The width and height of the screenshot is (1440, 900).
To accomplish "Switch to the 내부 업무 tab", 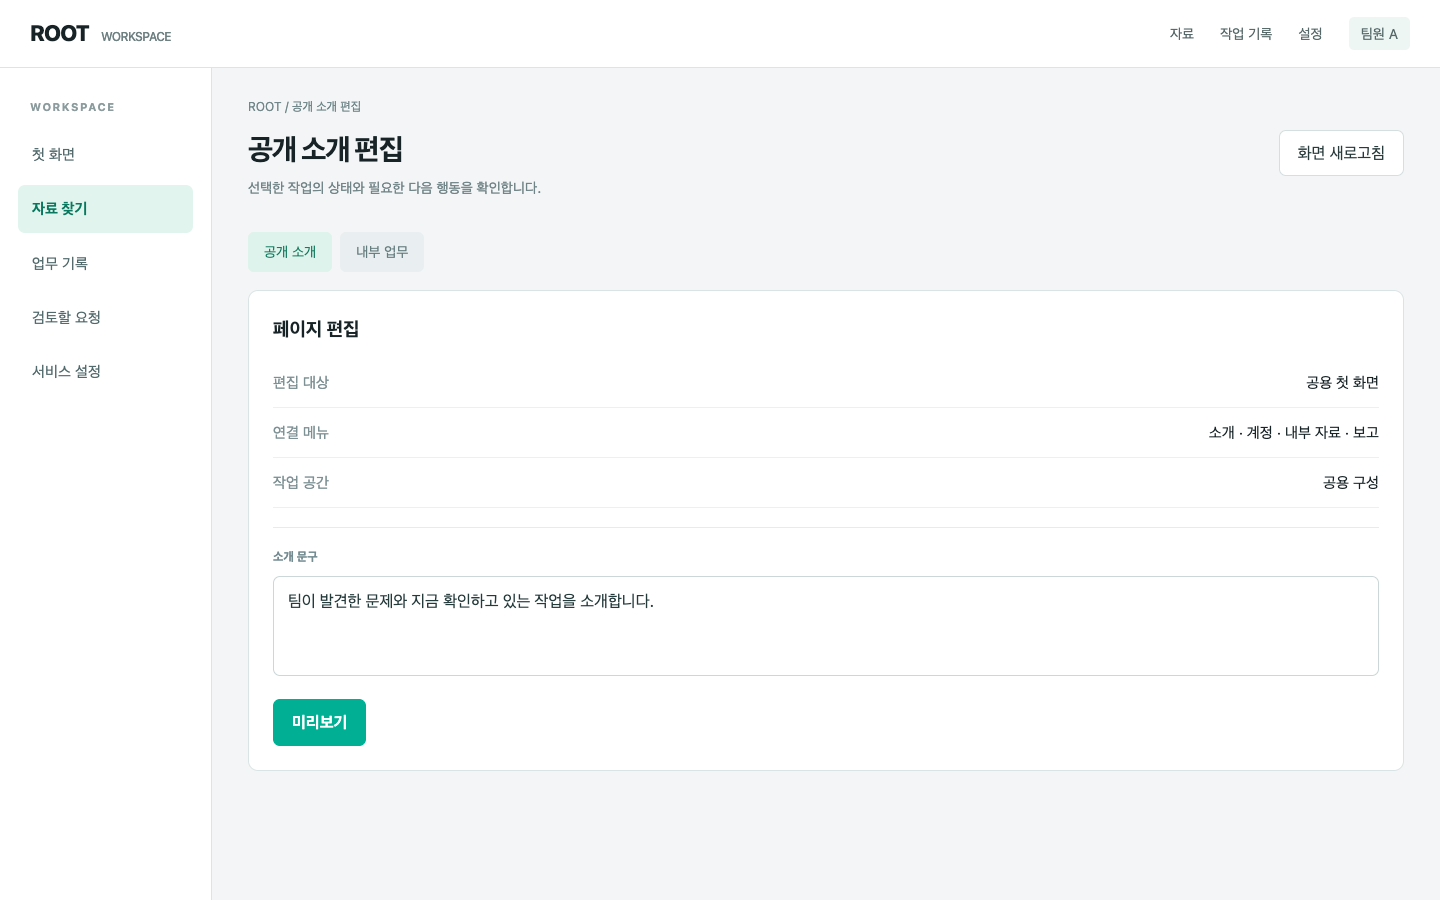I will coord(382,252).
